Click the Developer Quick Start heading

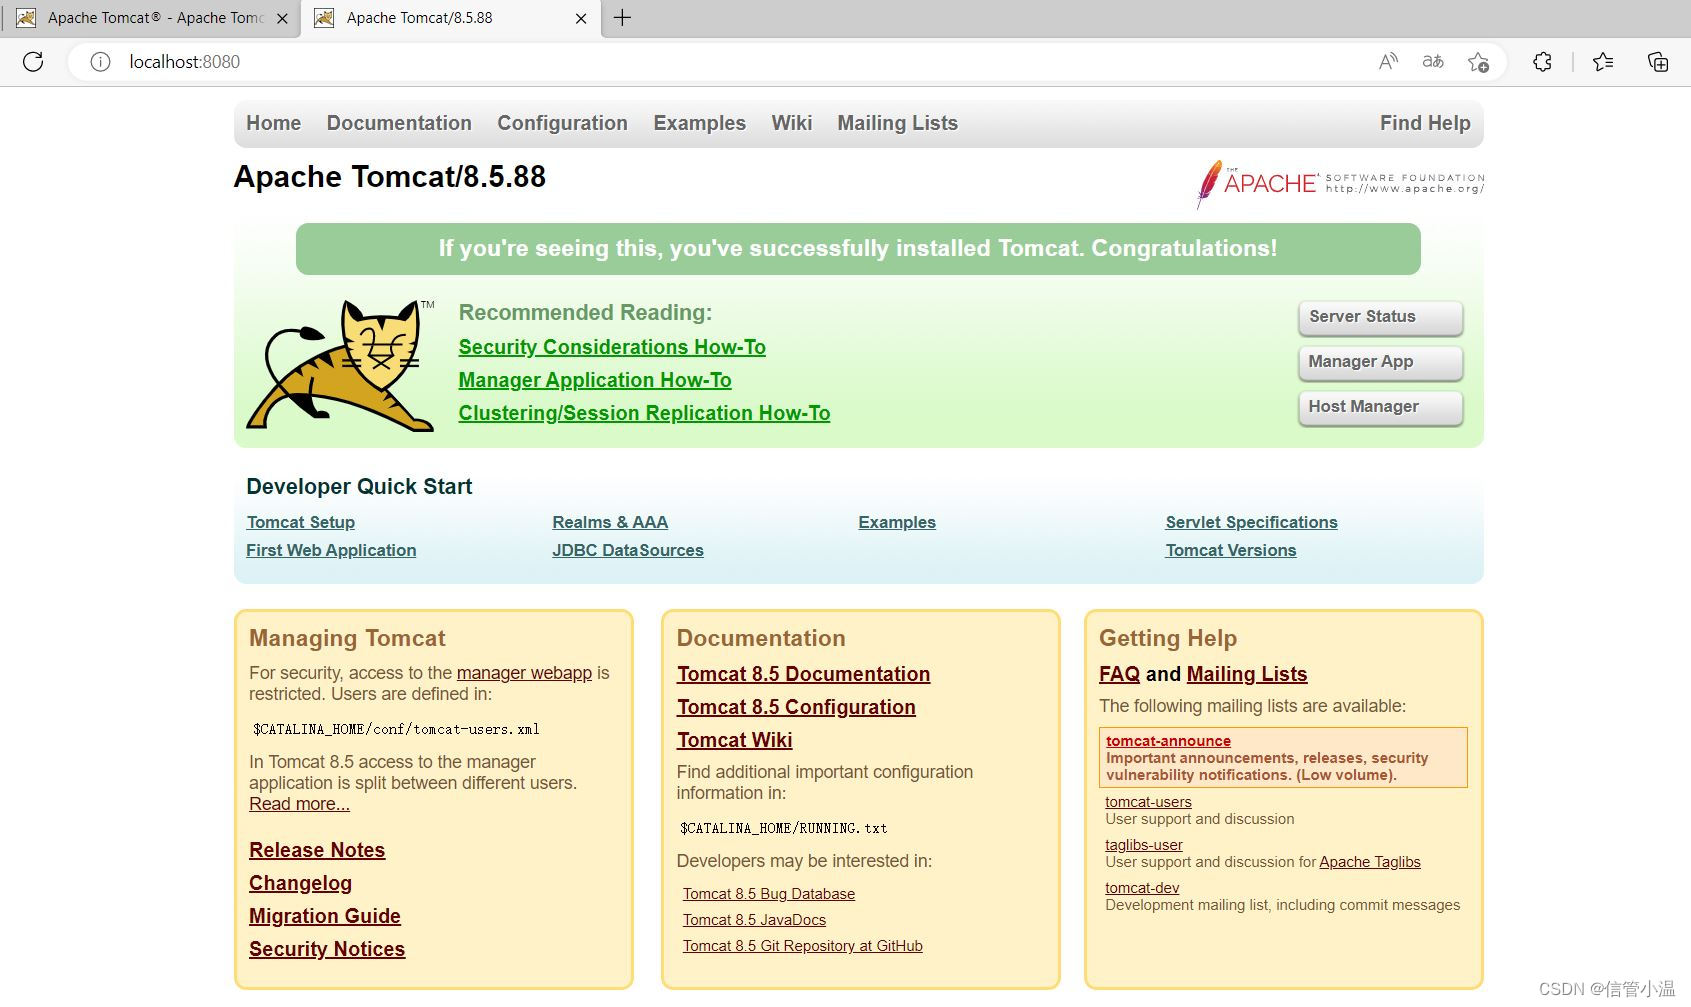tap(359, 487)
